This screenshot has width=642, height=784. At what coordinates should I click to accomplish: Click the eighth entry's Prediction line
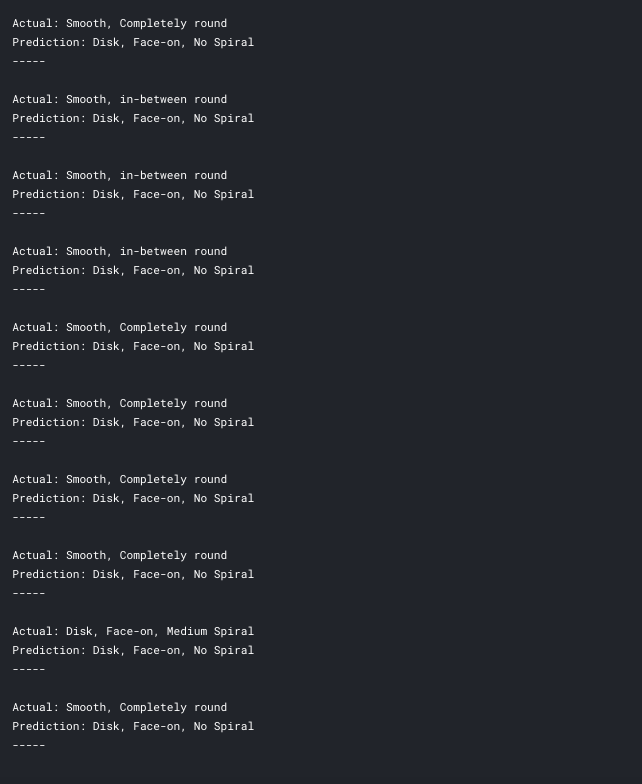[133, 574]
